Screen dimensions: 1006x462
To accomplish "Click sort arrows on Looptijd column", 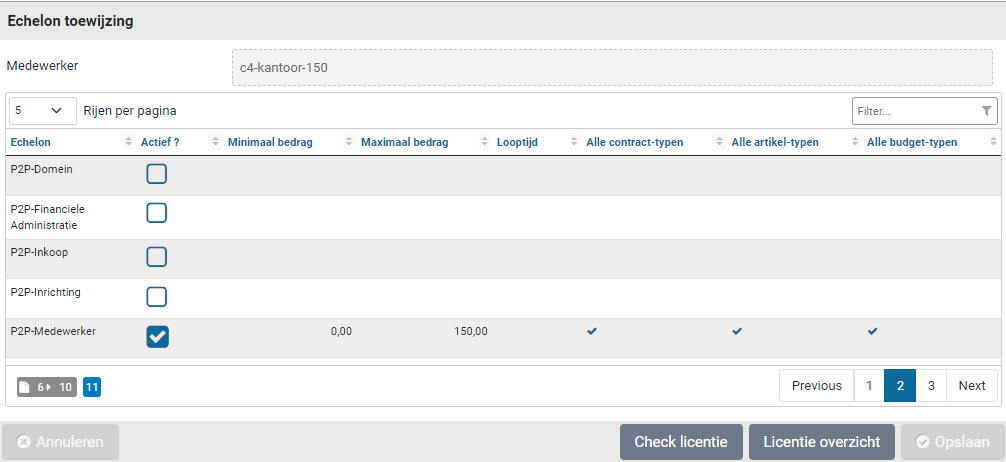I will point(575,142).
